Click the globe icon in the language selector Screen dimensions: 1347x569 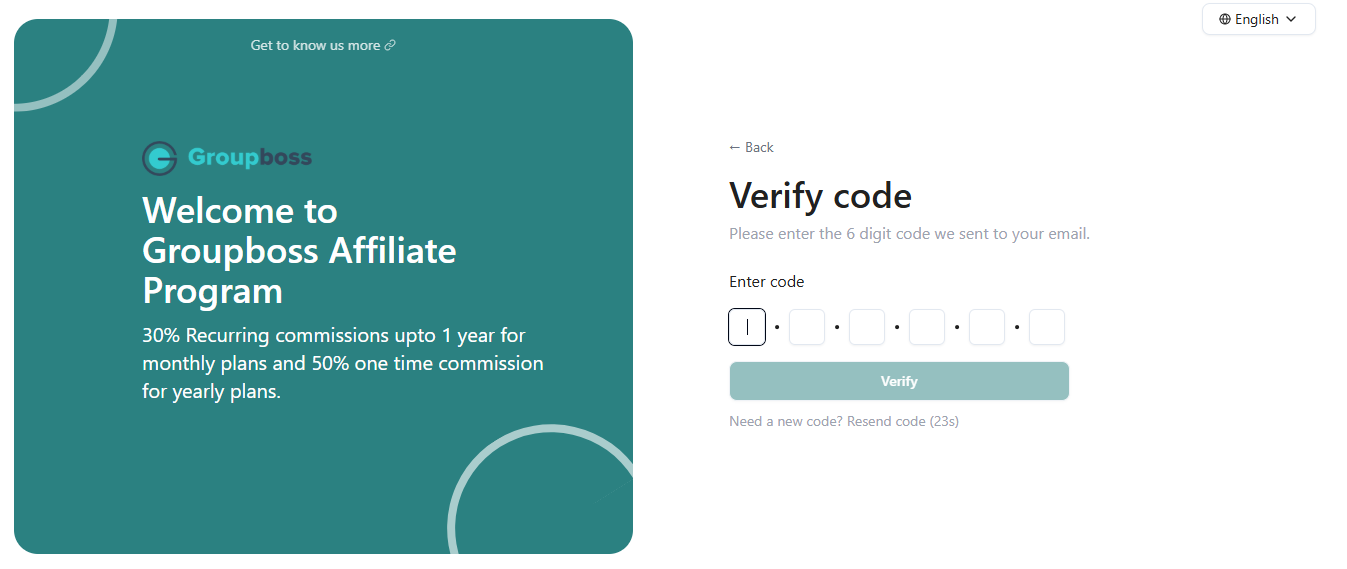pyautogui.click(x=1225, y=19)
